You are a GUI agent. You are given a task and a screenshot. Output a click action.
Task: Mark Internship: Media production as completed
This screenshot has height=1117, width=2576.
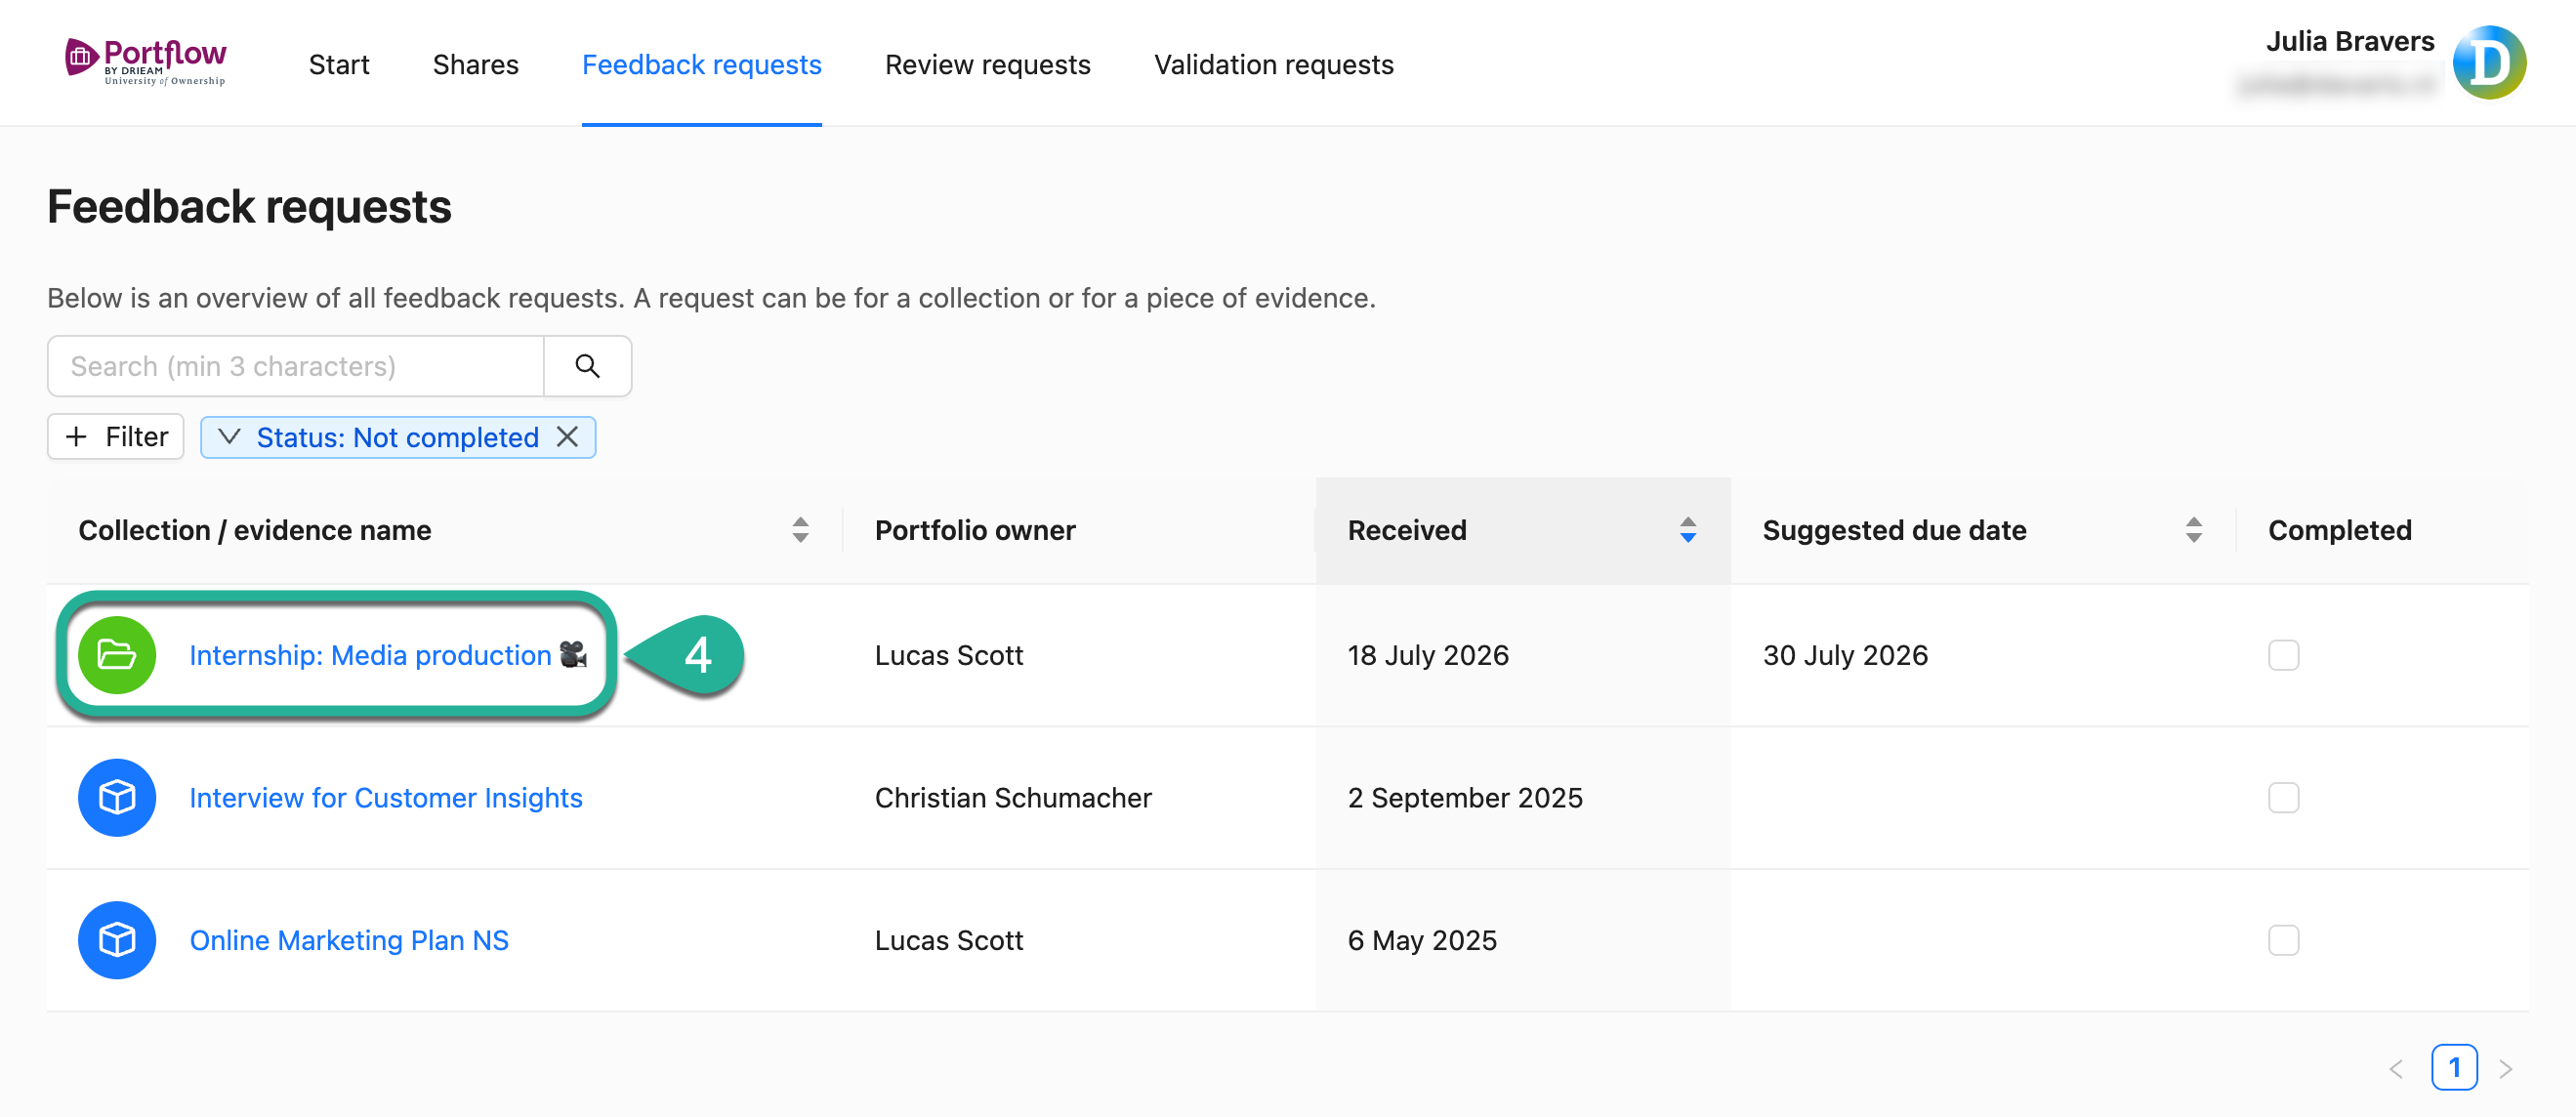coord(2283,655)
